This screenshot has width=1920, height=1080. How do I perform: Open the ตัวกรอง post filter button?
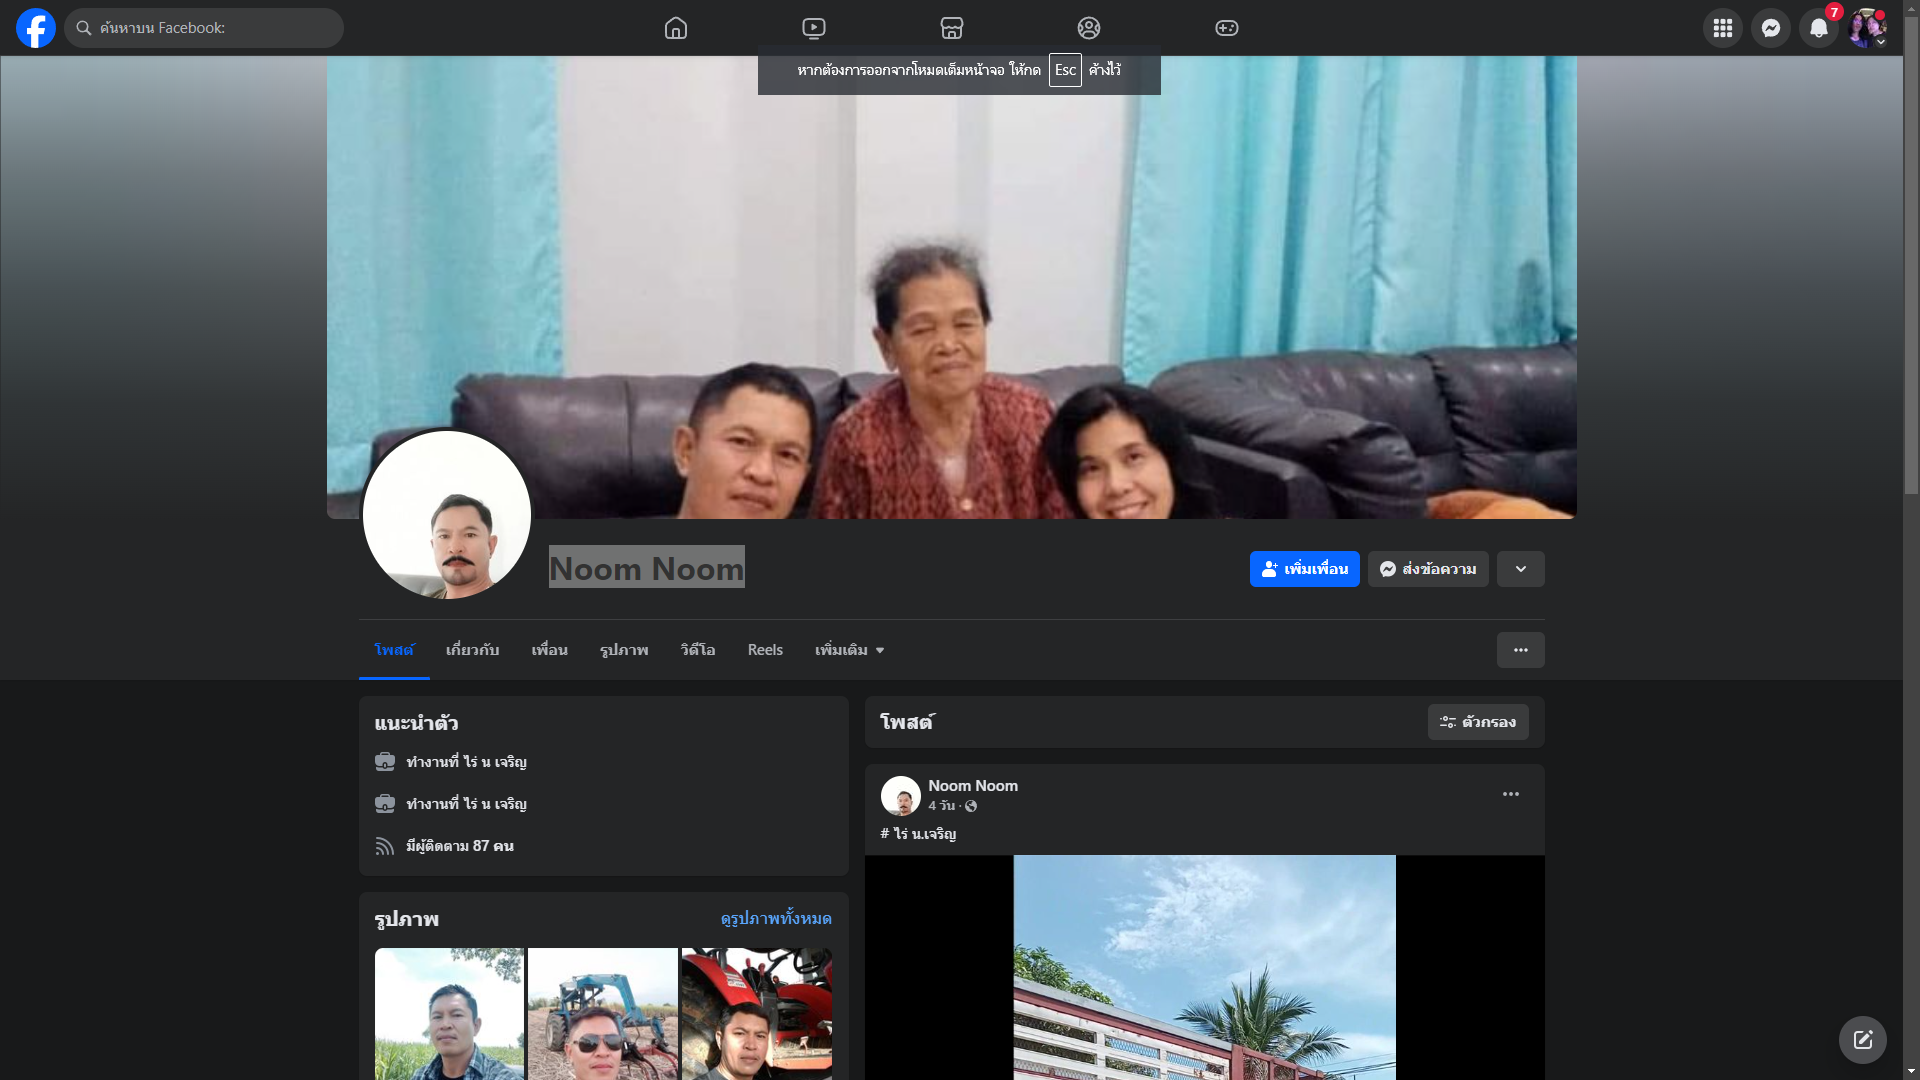click(x=1477, y=722)
